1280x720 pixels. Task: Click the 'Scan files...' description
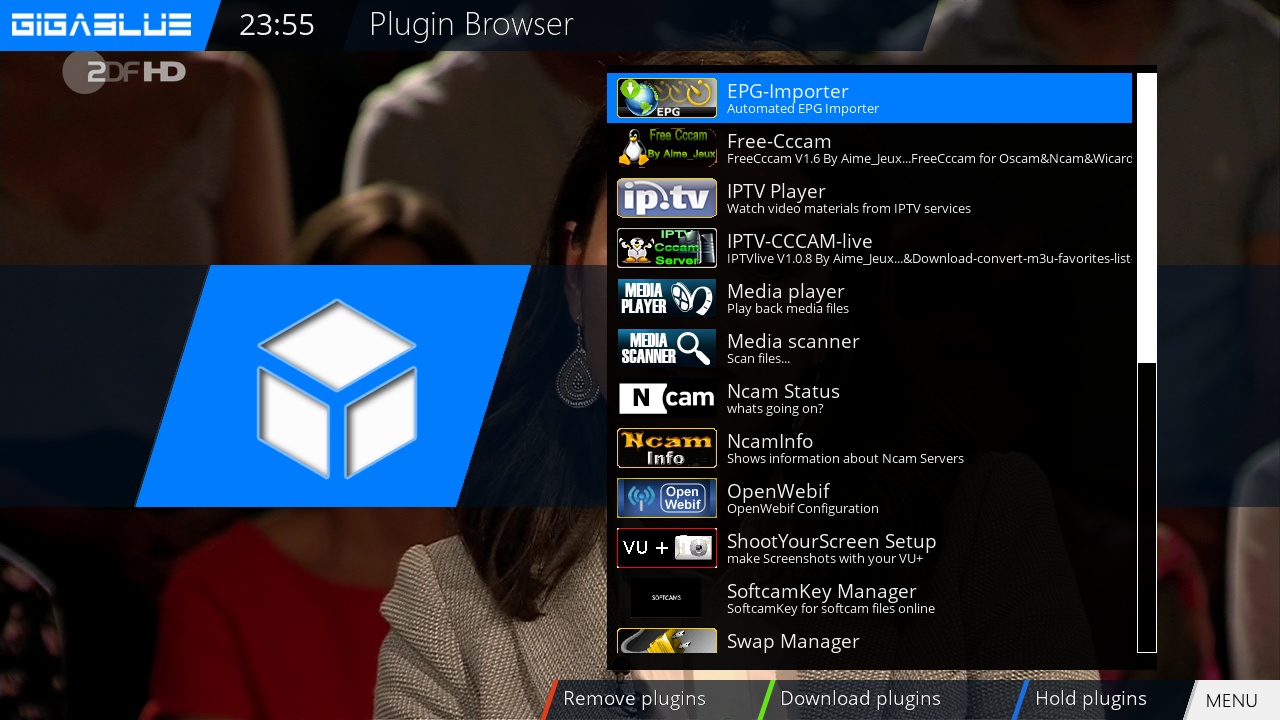758,359
